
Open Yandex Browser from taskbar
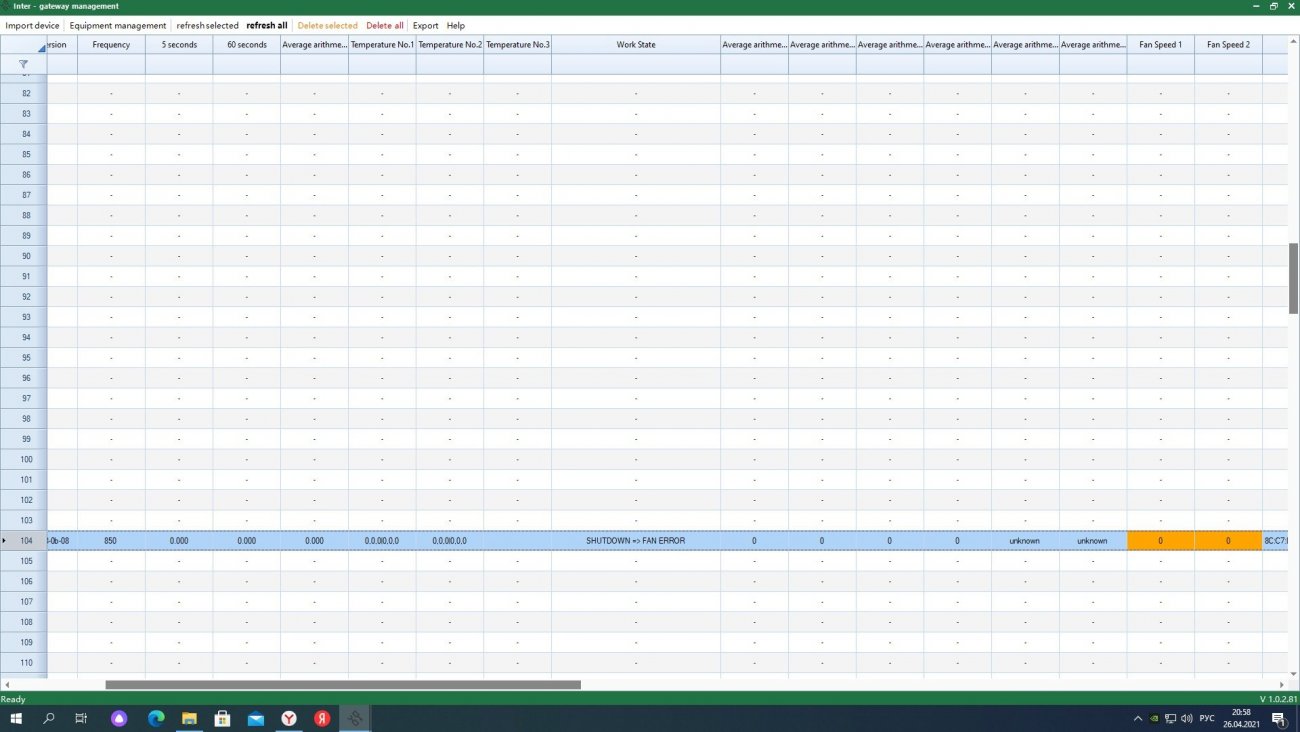(x=288, y=718)
